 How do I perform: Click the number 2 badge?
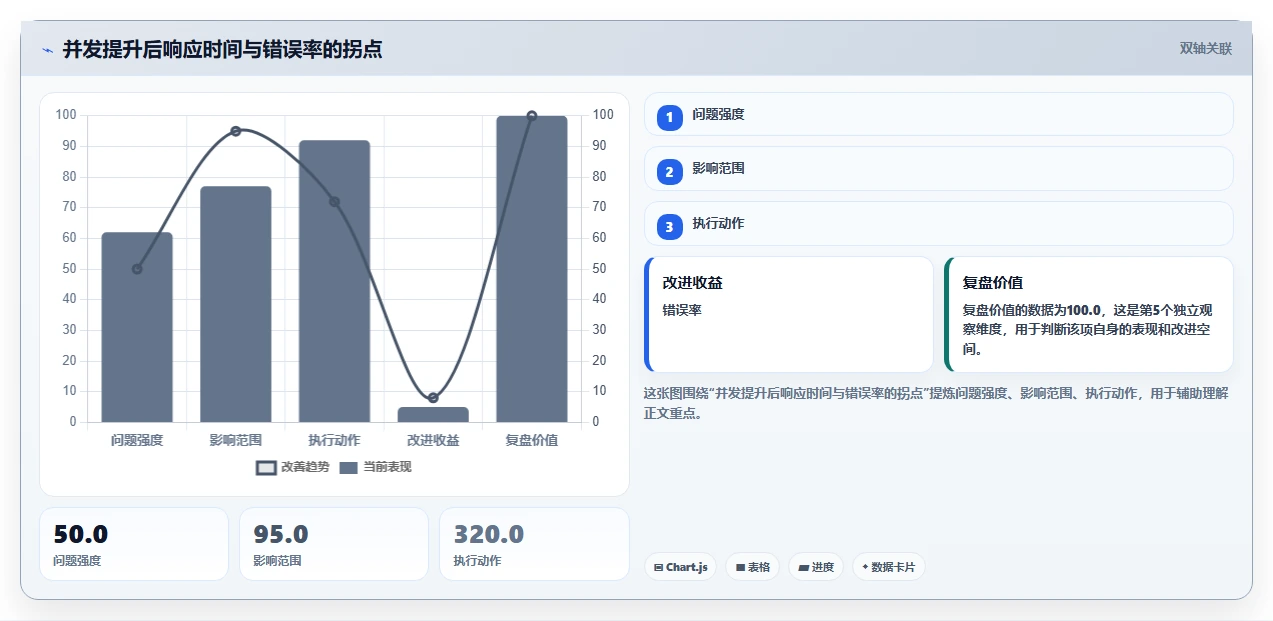coord(669,172)
